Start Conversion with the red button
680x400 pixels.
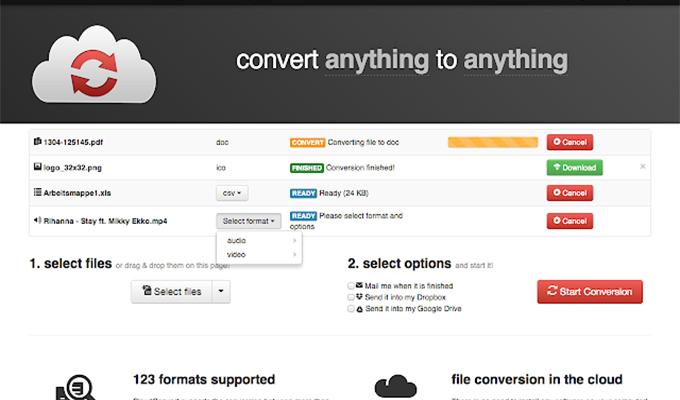pyautogui.click(x=590, y=292)
